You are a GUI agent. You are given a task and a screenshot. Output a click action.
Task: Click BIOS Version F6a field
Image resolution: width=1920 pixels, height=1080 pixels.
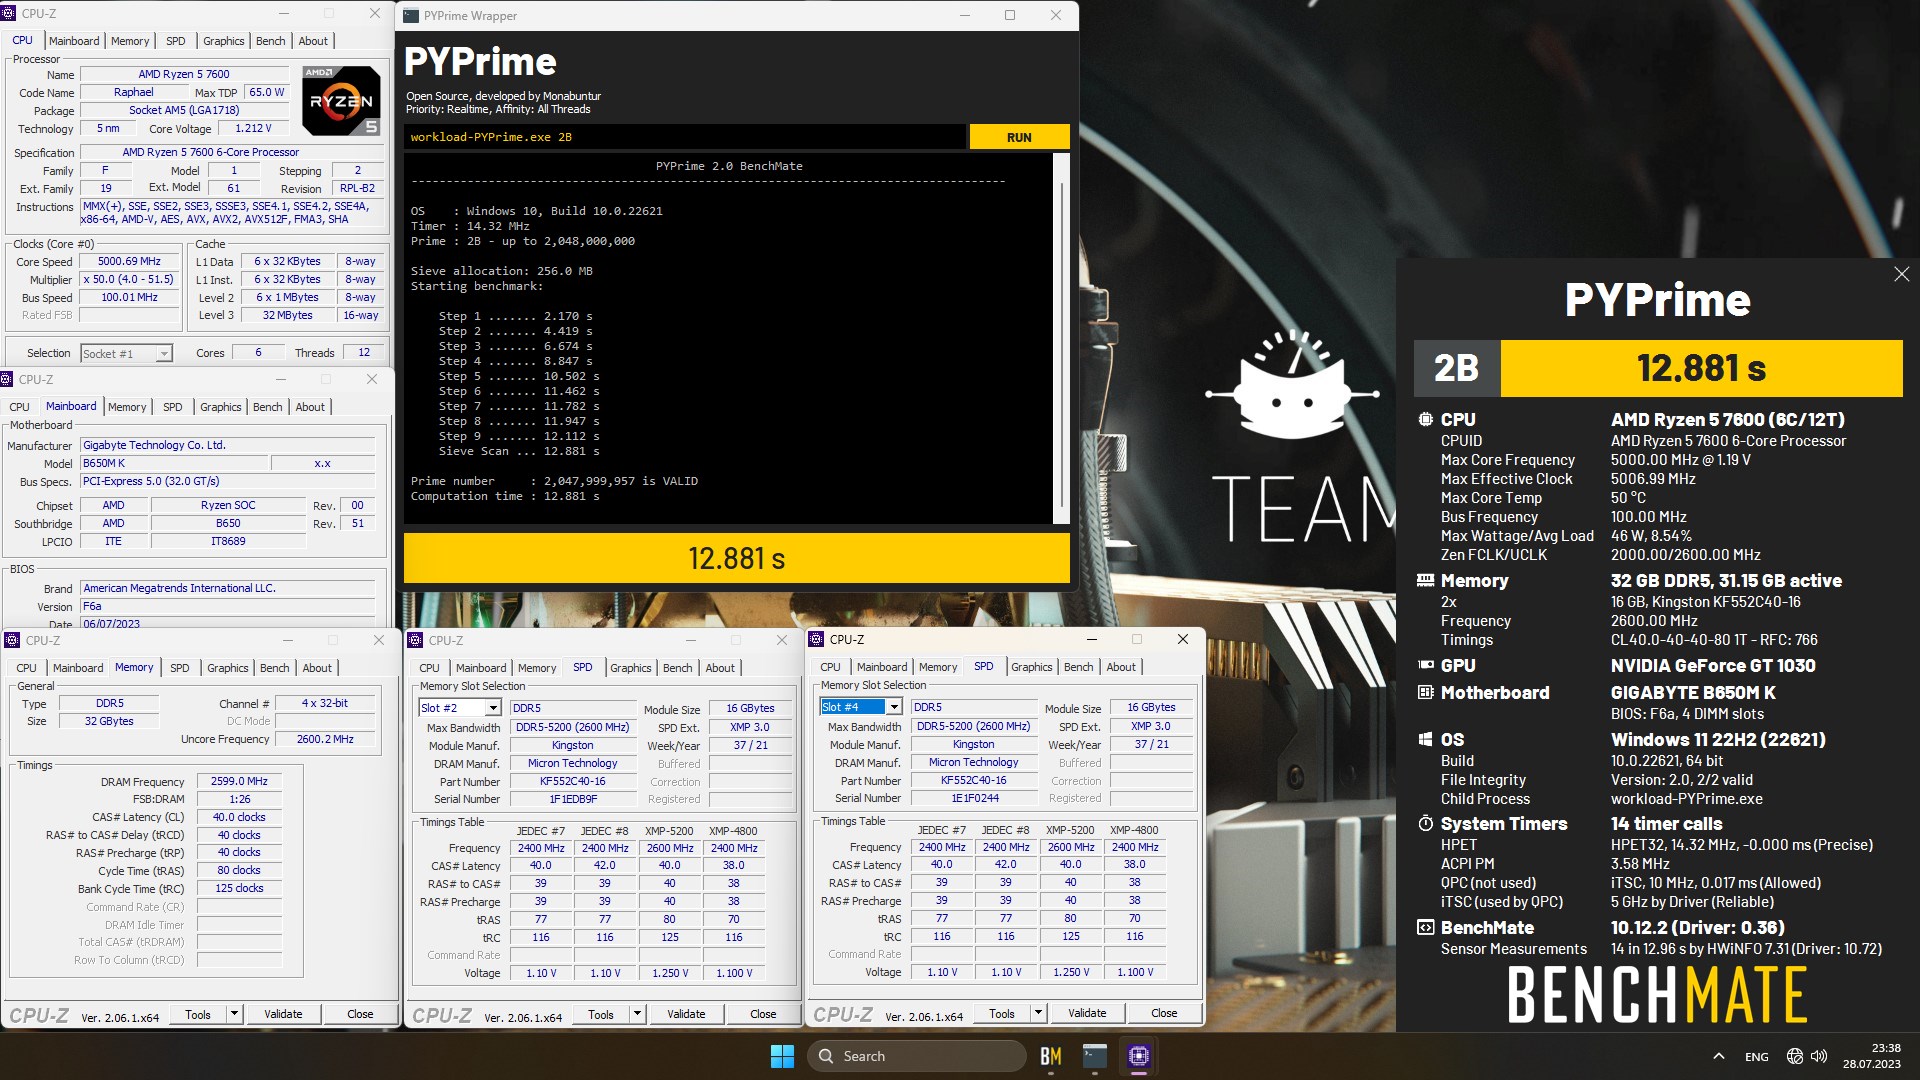click(x=227, y=606)
